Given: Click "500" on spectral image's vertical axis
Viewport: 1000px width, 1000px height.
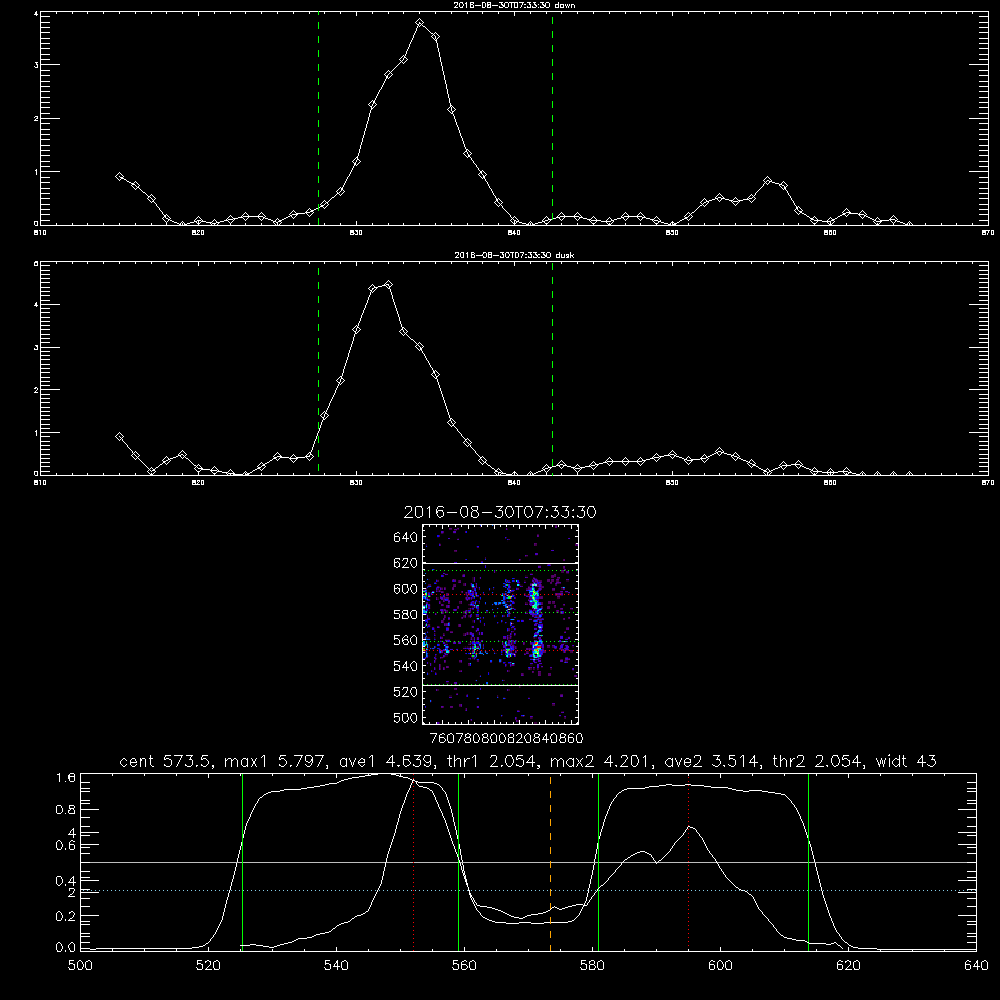Looking at the screenshot, I should [405, 717].
